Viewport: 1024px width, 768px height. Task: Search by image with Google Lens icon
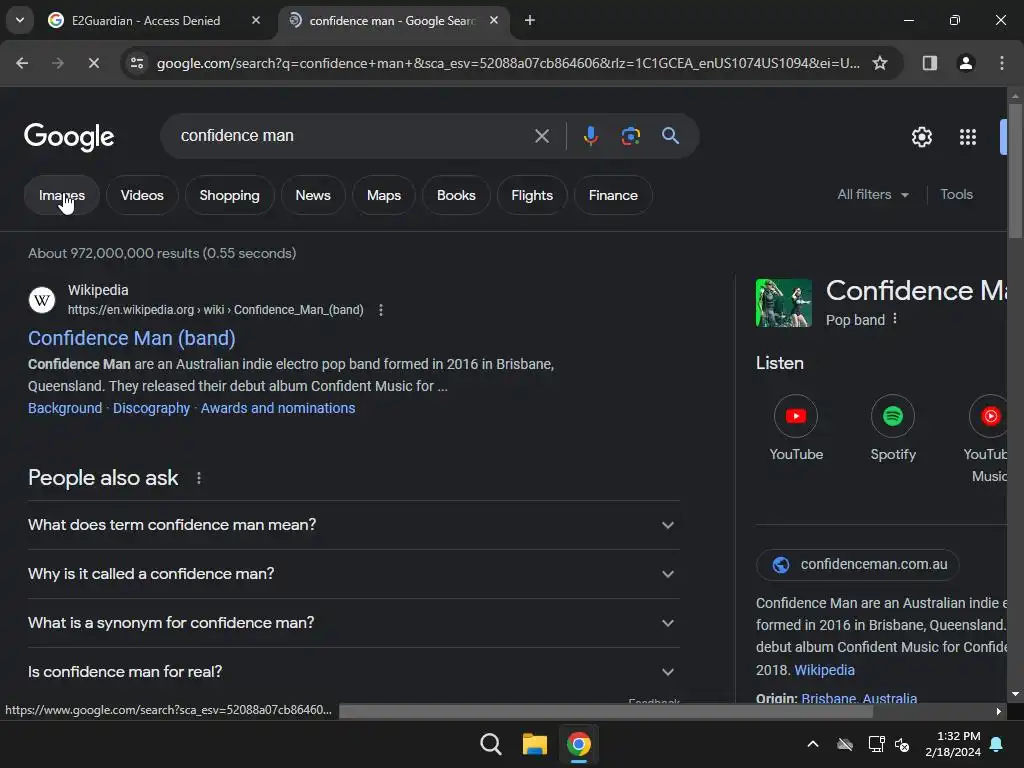630,136
